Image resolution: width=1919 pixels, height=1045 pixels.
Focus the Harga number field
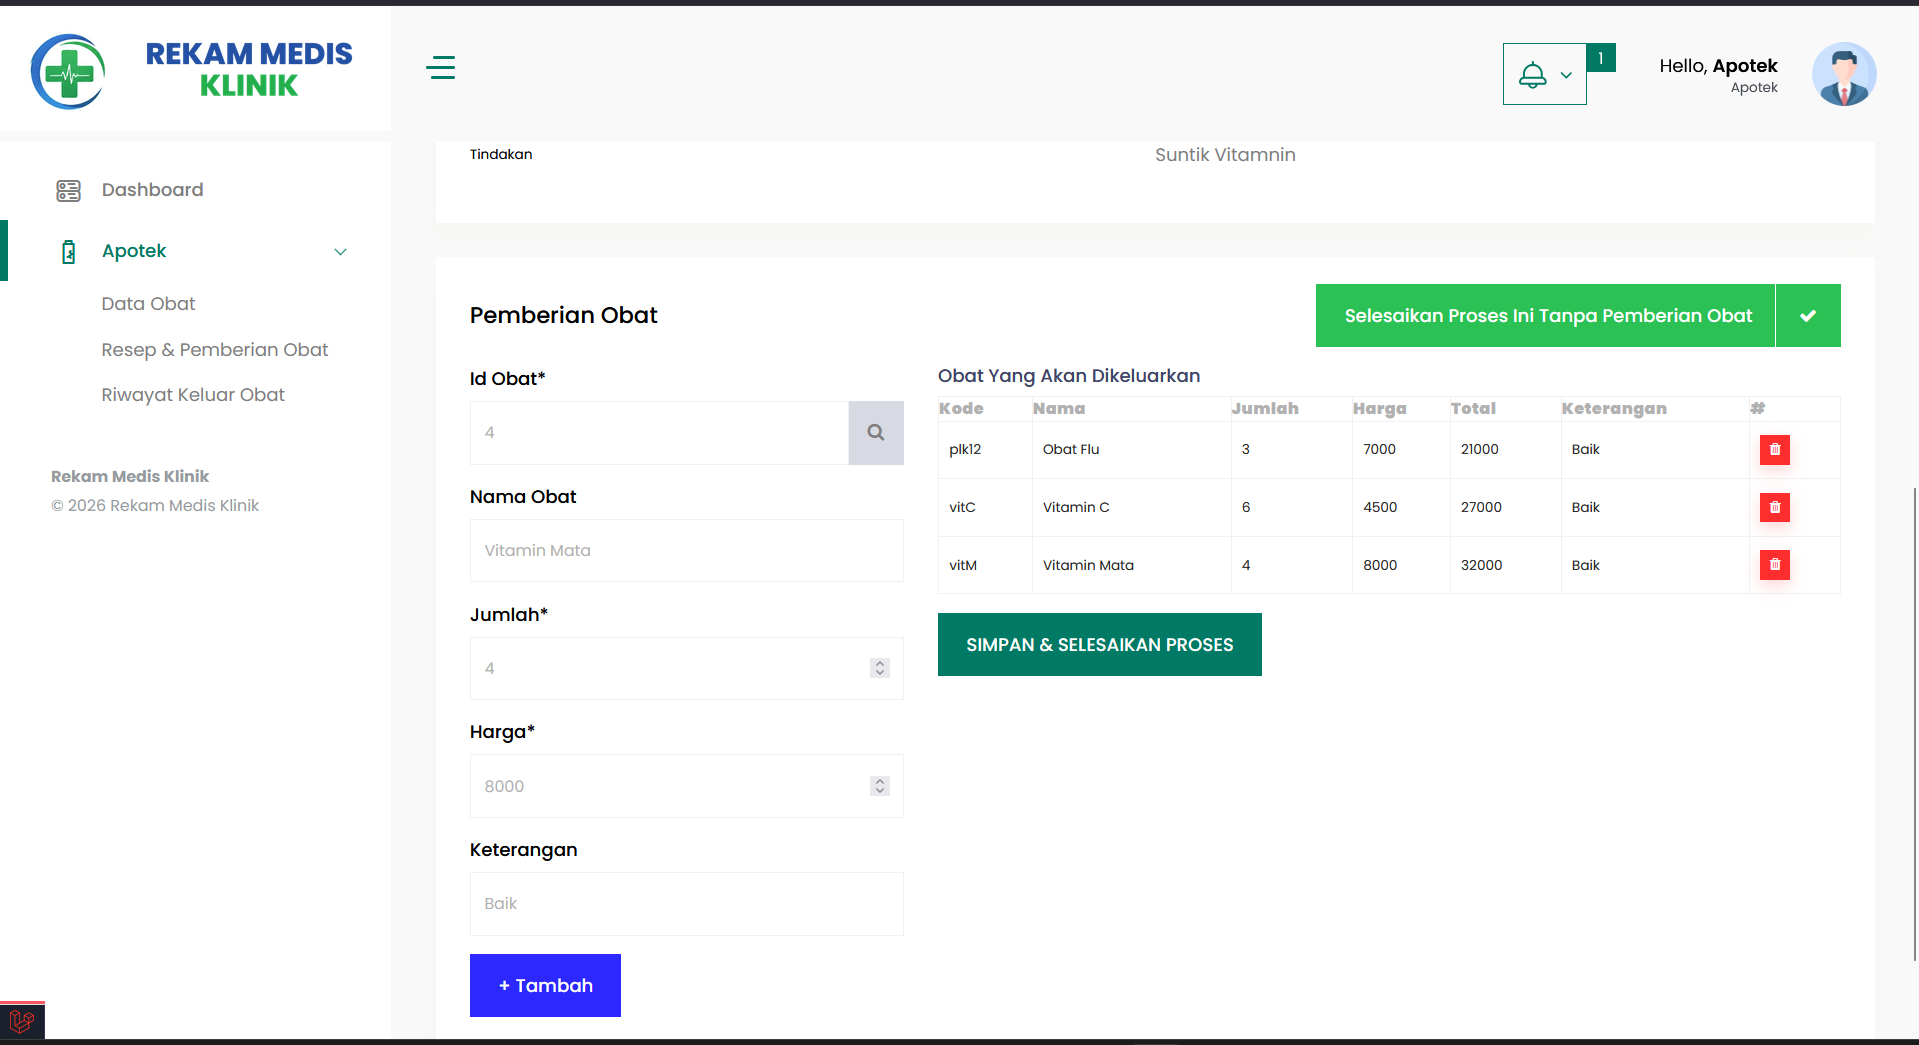[687, 786]
